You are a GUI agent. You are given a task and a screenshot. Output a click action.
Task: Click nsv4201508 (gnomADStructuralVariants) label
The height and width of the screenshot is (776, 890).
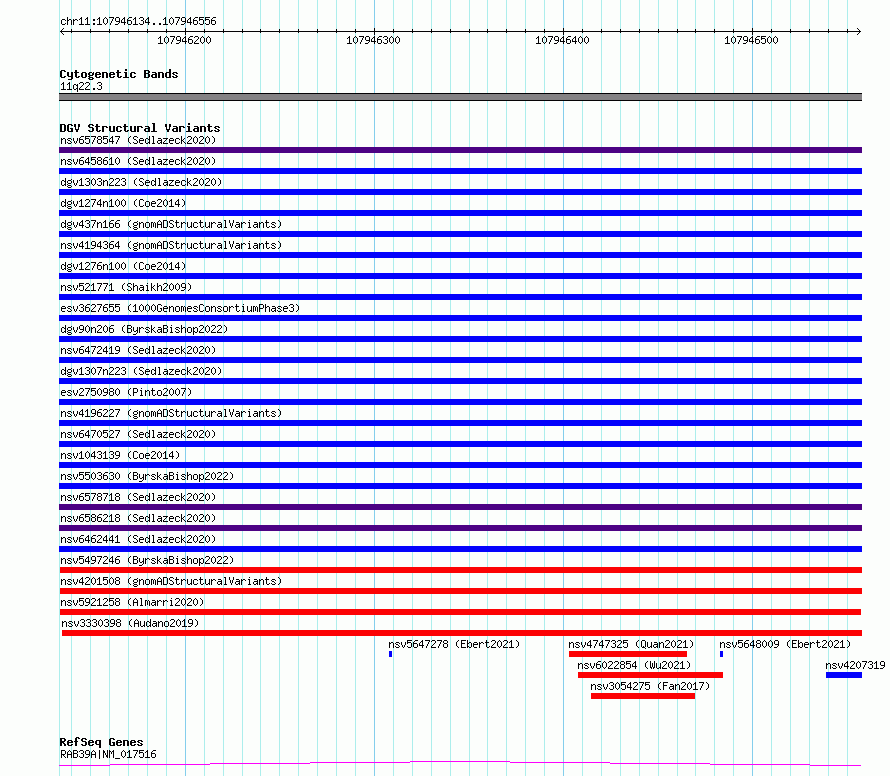(171, 581)
